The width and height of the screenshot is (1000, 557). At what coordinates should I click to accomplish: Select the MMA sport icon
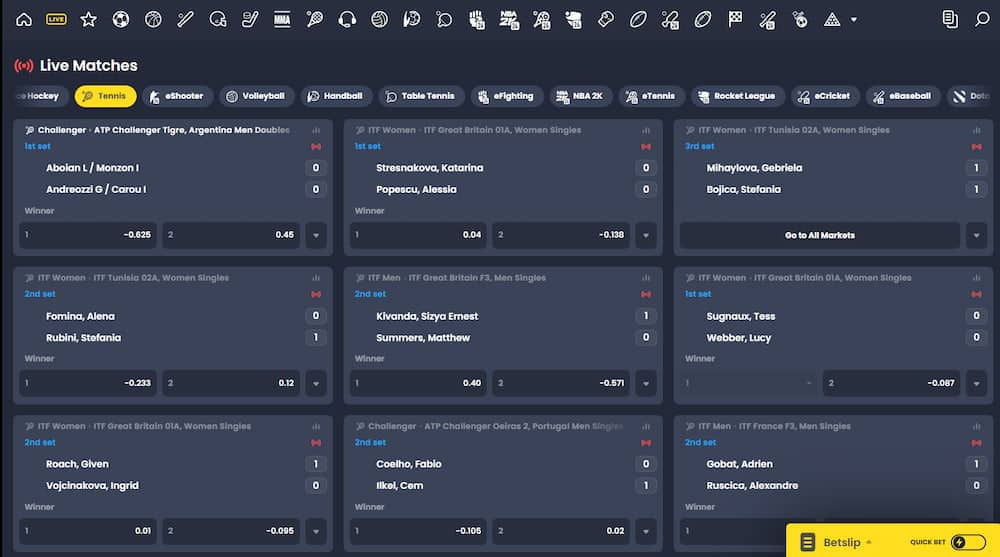pos(282,20)
